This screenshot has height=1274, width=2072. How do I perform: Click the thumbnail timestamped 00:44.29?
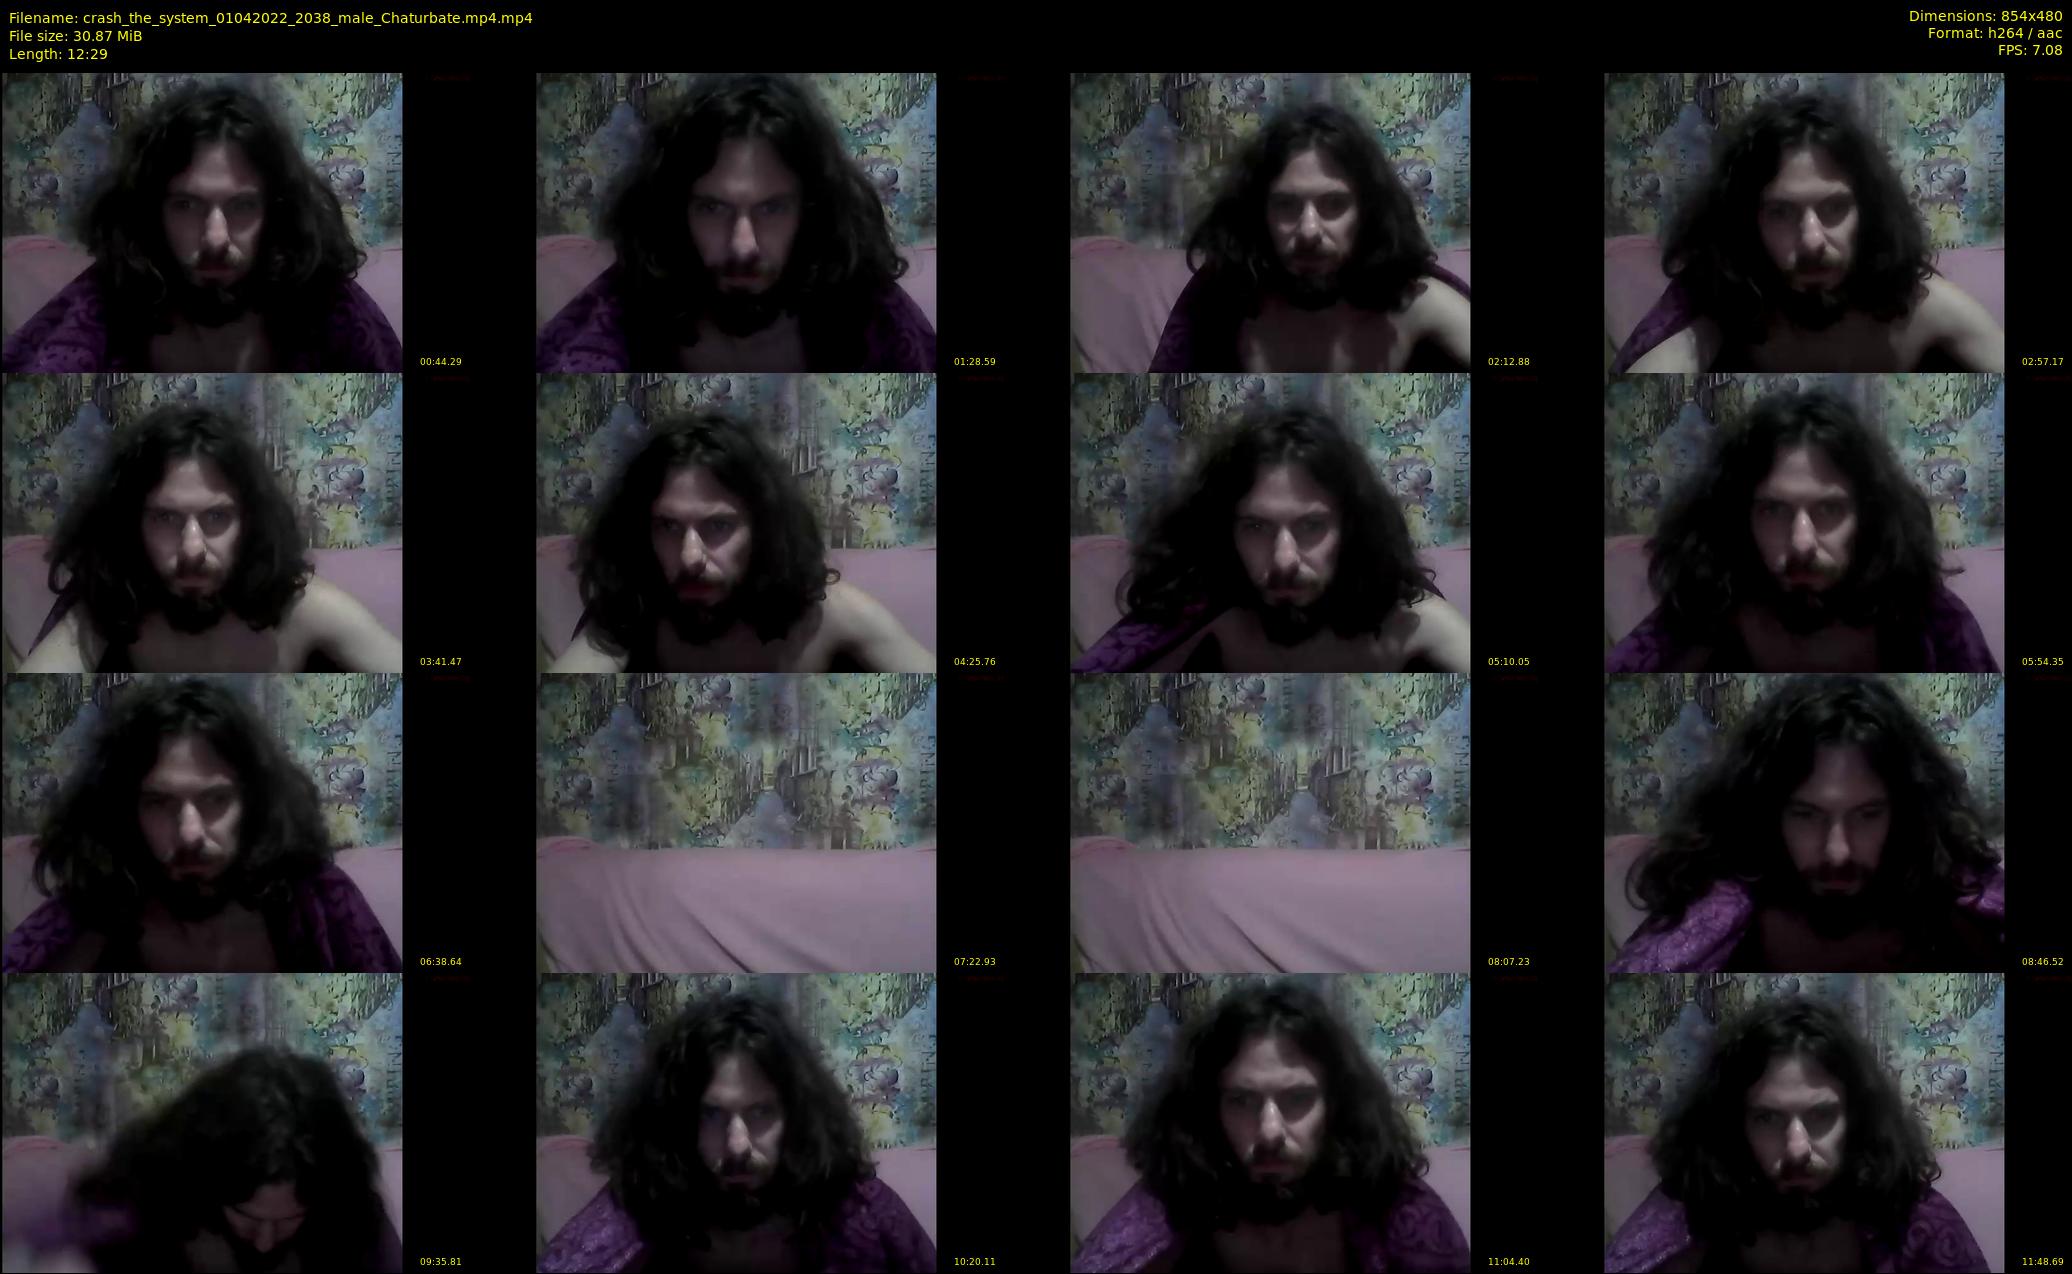[202, 222]
